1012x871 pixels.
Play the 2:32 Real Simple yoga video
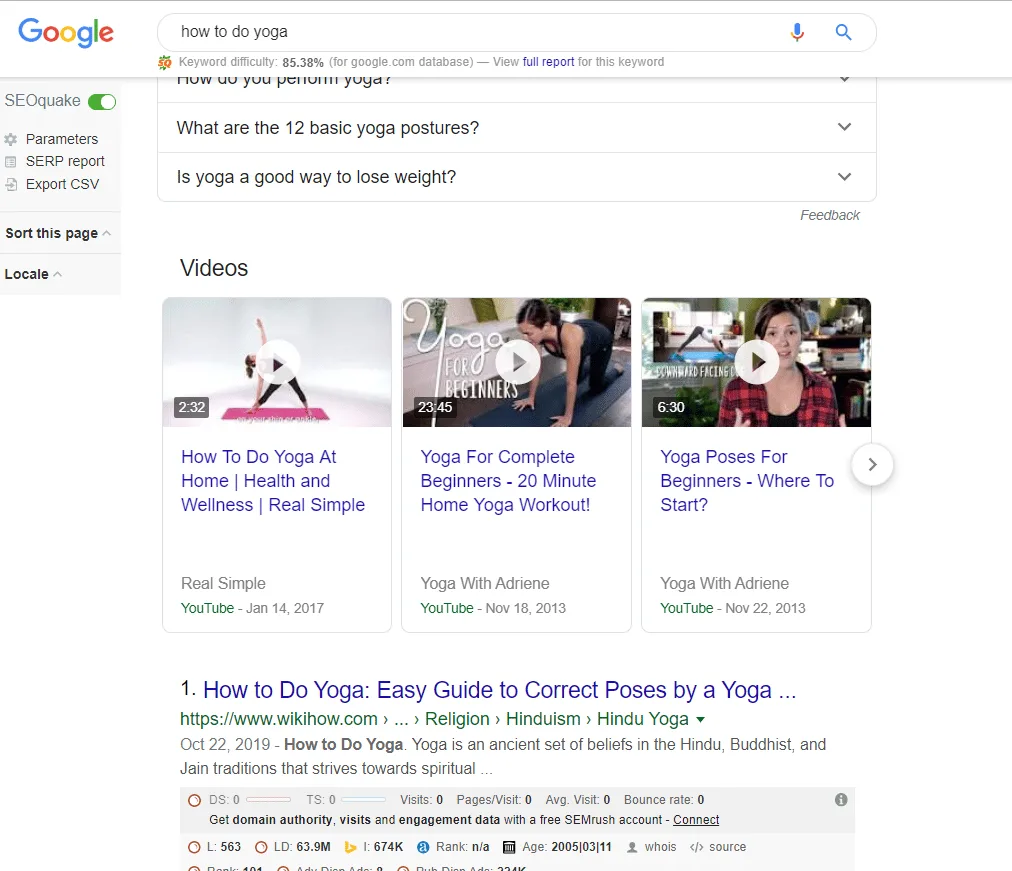(277, 362)
